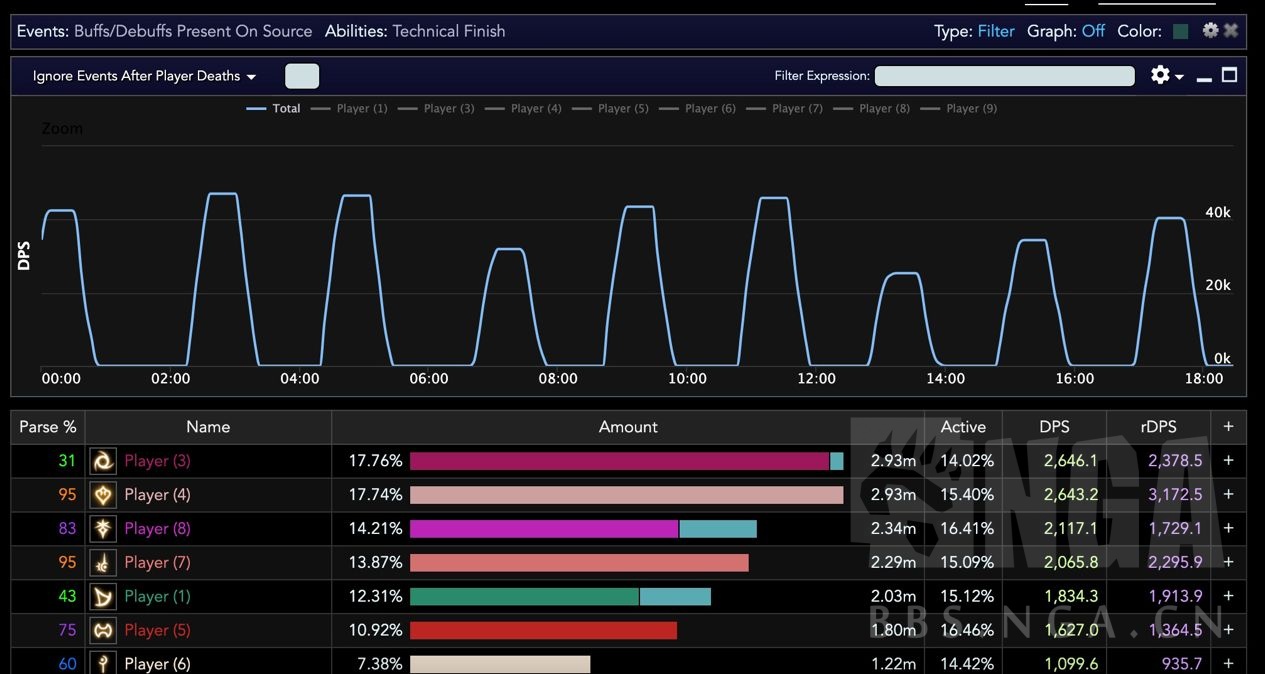Open the Buffs/Debuffs Present On Source events menu
The width and height of the screenshot is (1265, 674).
(193, 30)
